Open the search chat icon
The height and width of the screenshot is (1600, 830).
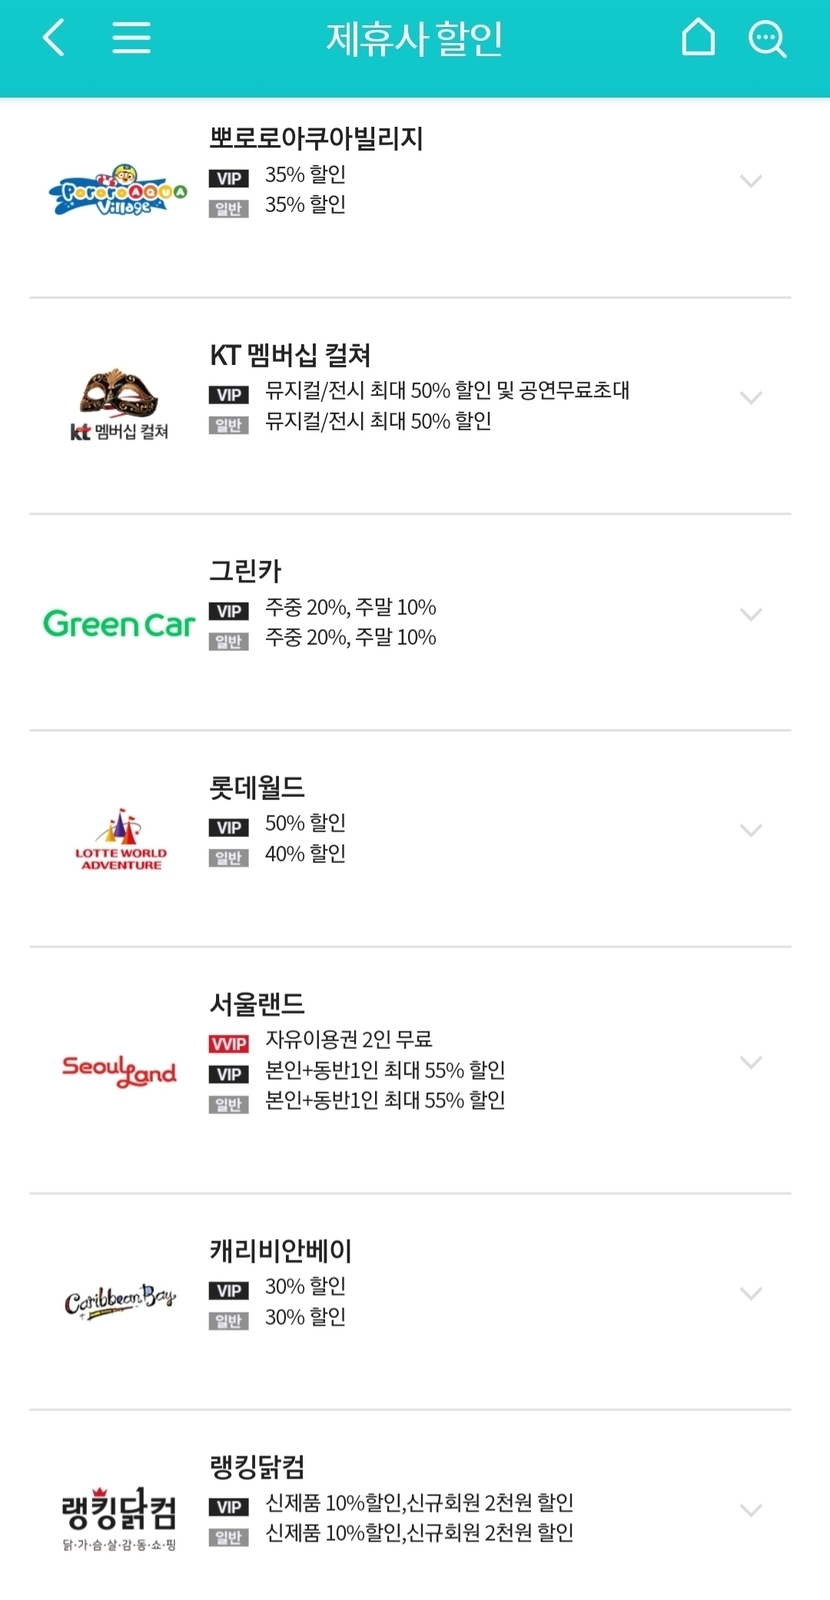coord(767,40)
